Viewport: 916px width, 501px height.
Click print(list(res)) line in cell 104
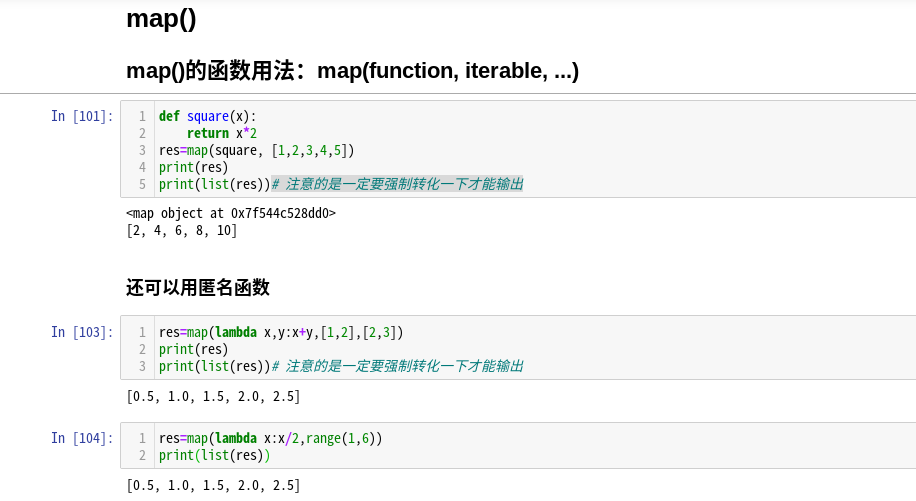214,455
